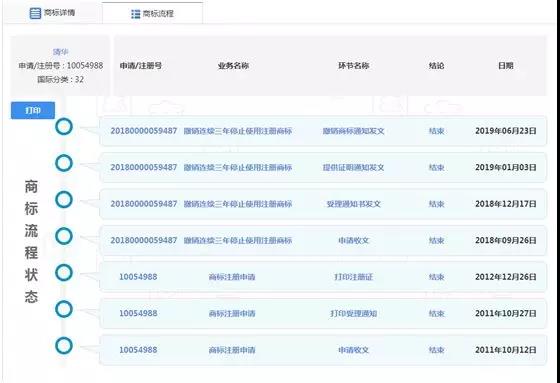Click 结束 in the 2019年01月03日 row
Viewport: 560px width, 383px height.
click(436, 168)
